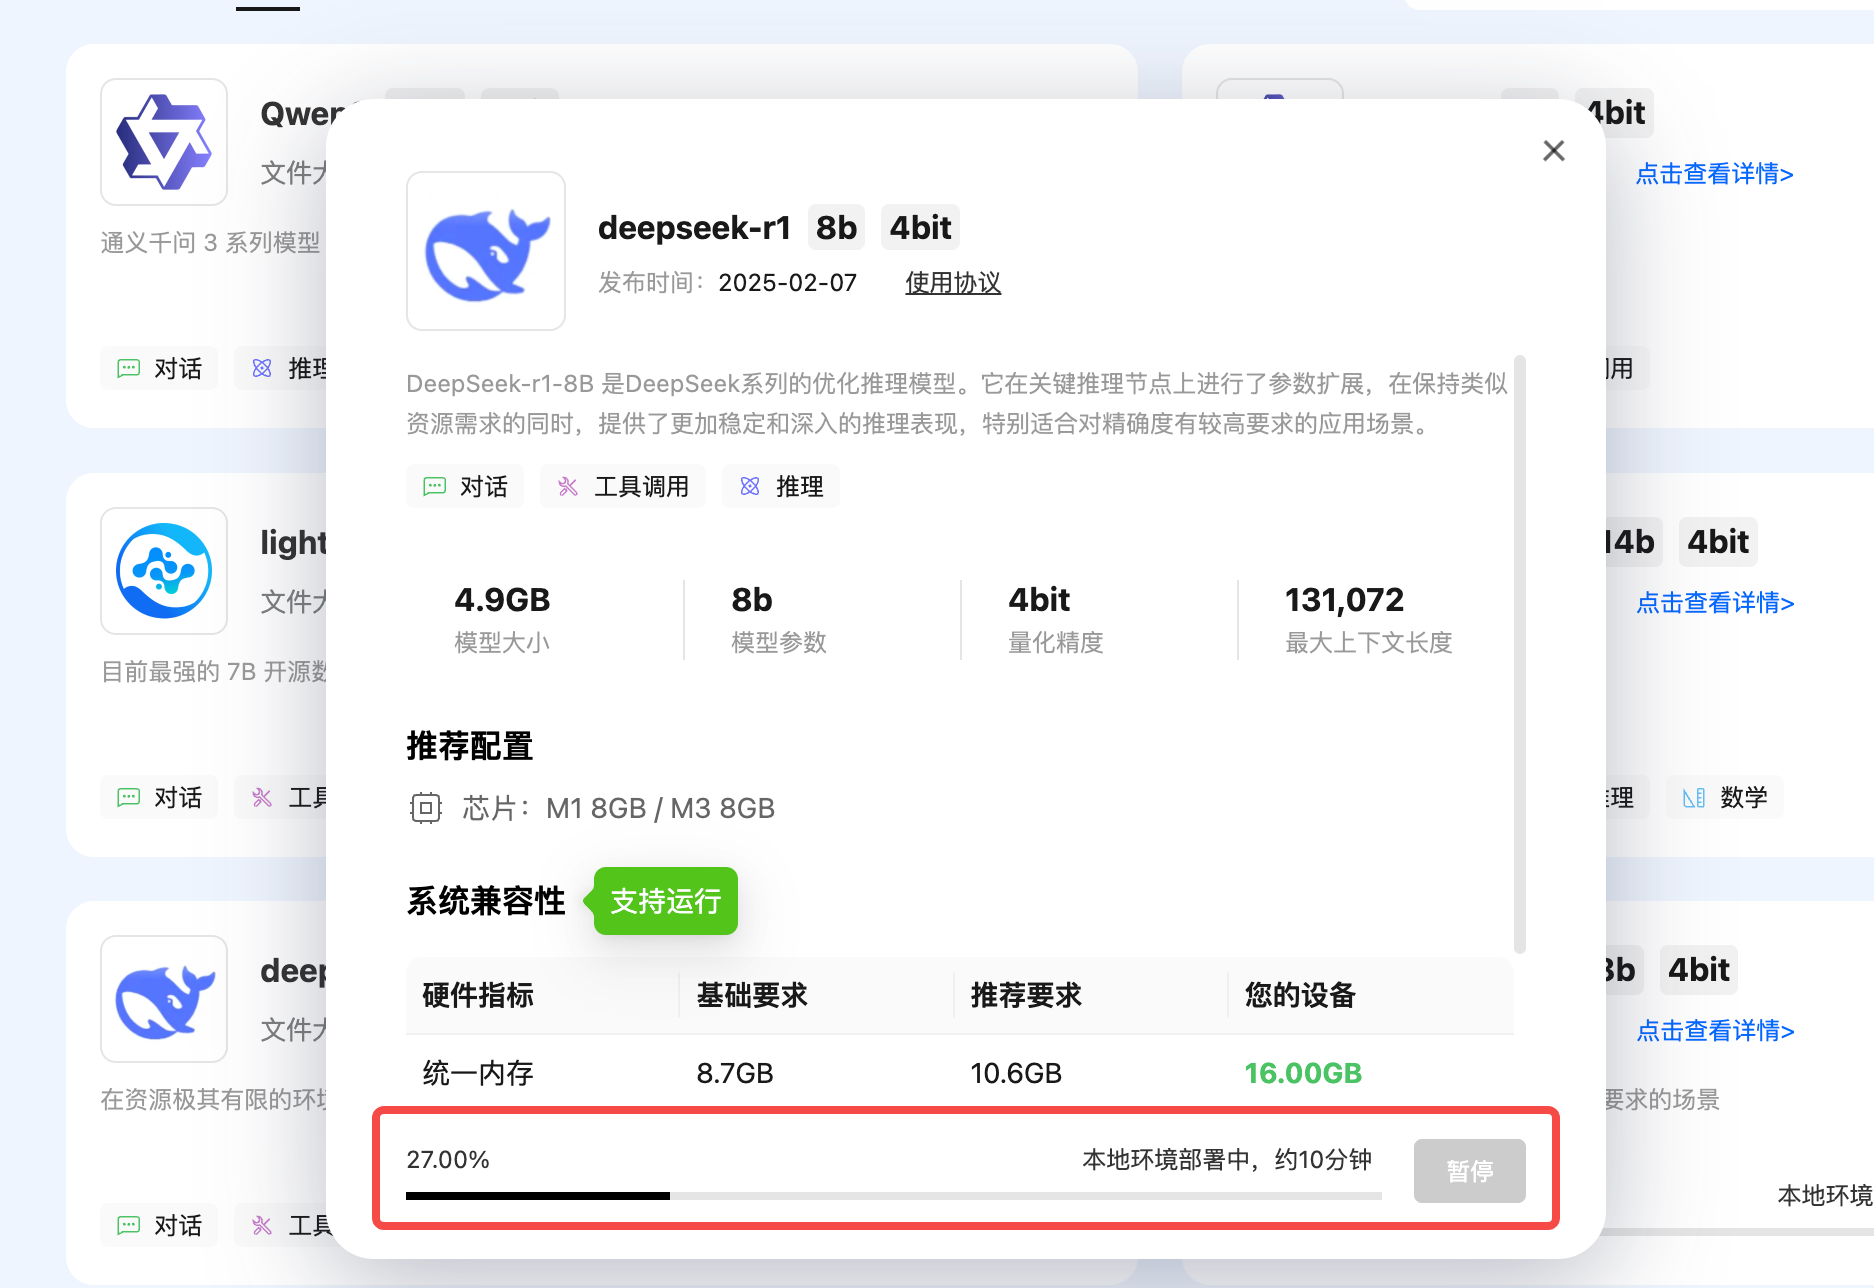
Task: Click the 通义千问 3 系列模型 description
Action: (x=210, y=243)
